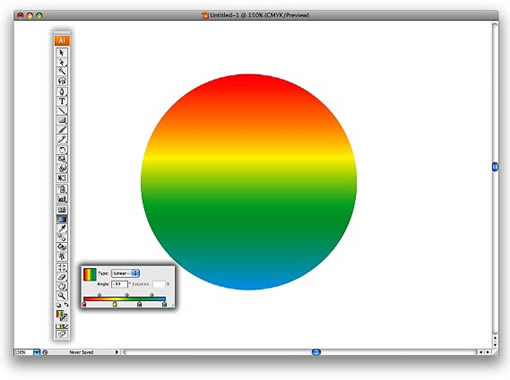
Task: Pick the Eyedropper tool
Action: tap(62, 228)
